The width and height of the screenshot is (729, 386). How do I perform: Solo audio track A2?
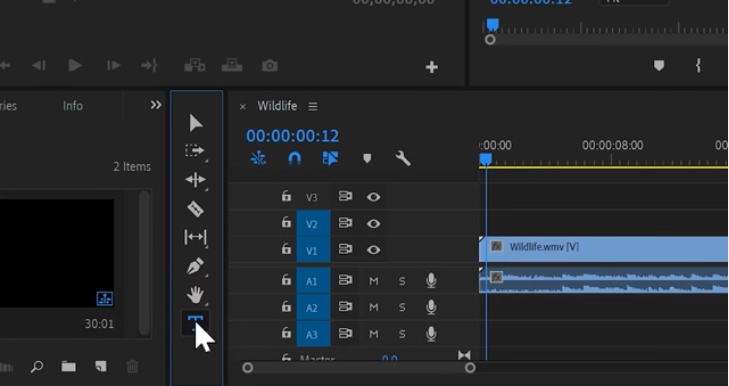click(x=402, y=307)
